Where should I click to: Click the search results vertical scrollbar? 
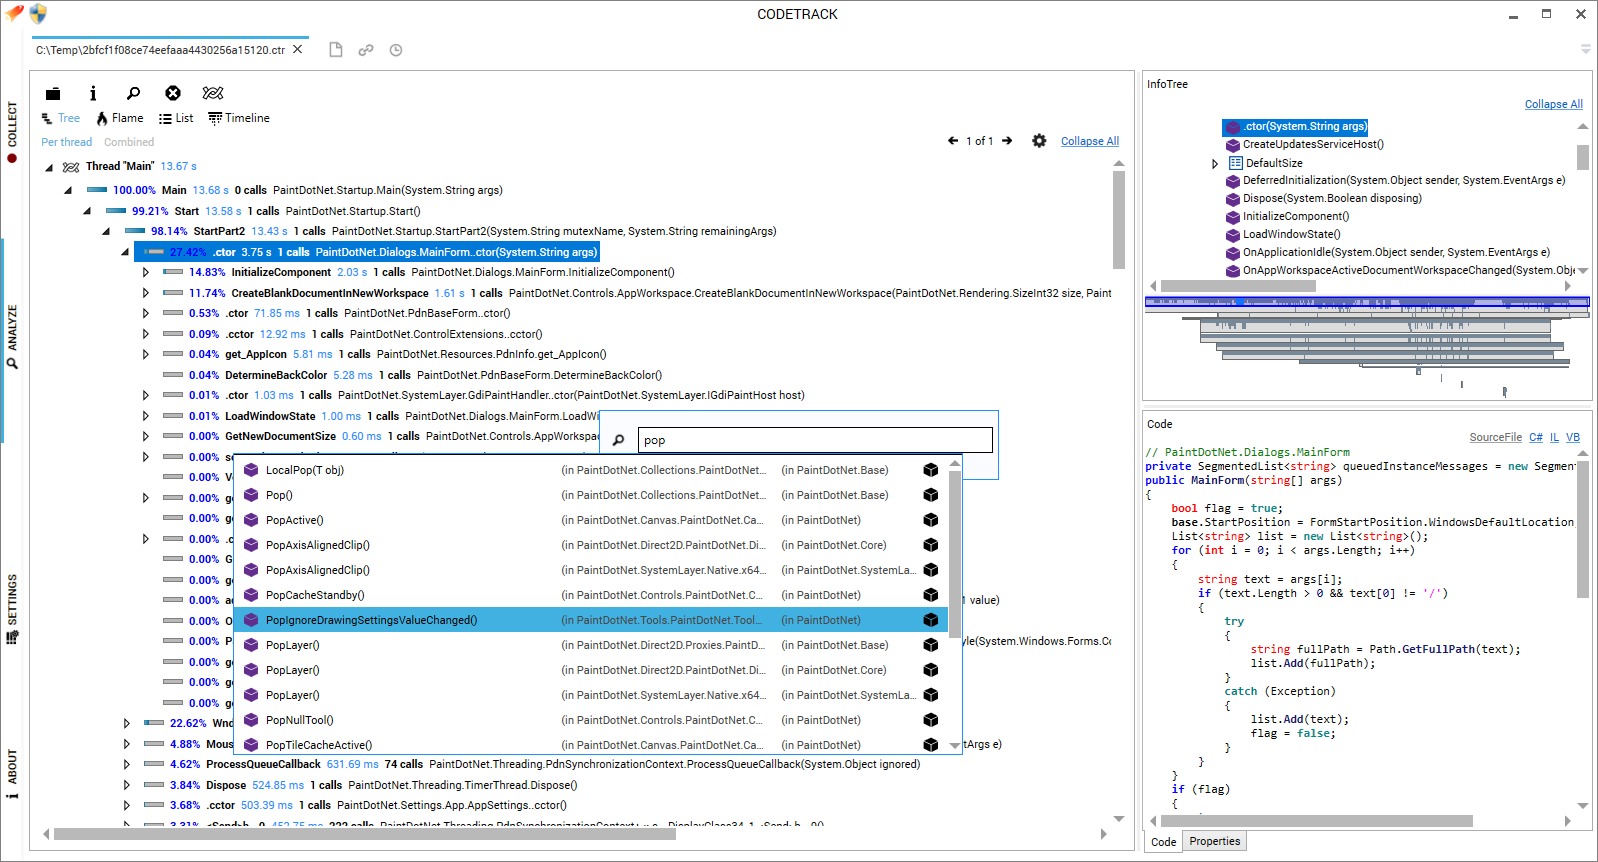pos(954,553)
